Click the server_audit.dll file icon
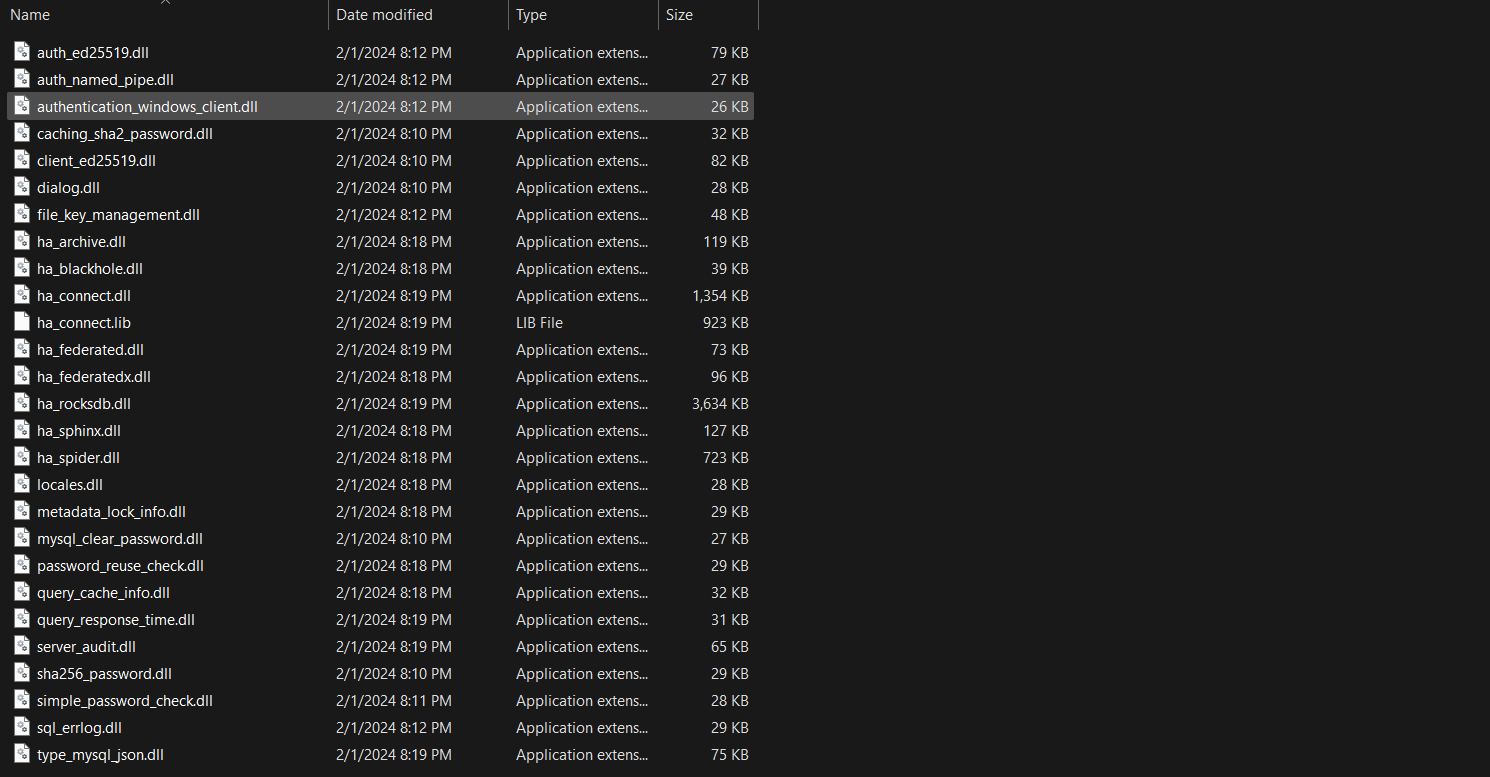1490x777 pixels. coord(22,646)
